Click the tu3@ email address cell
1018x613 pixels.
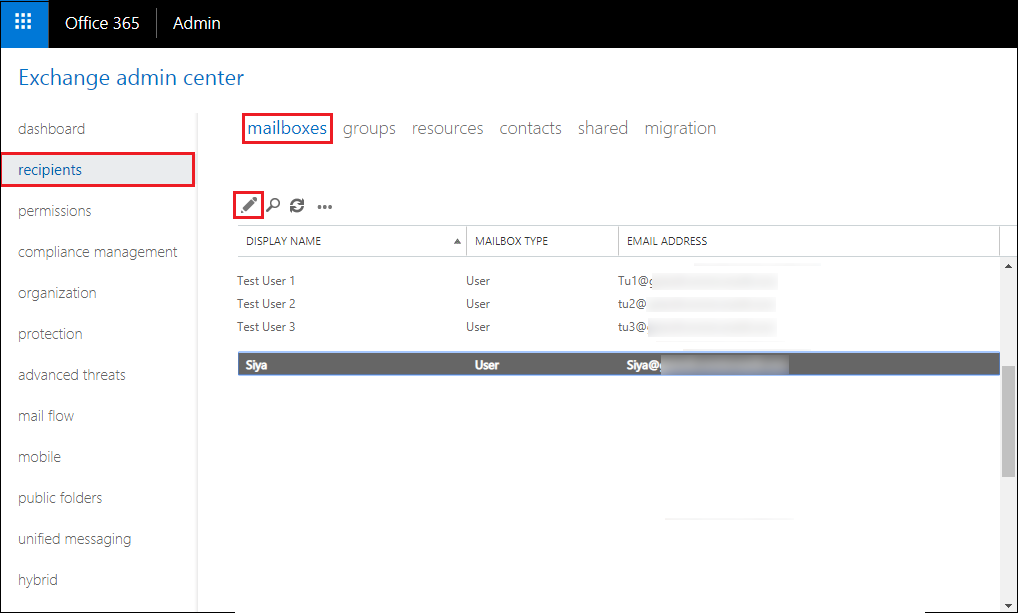point(697,327)
